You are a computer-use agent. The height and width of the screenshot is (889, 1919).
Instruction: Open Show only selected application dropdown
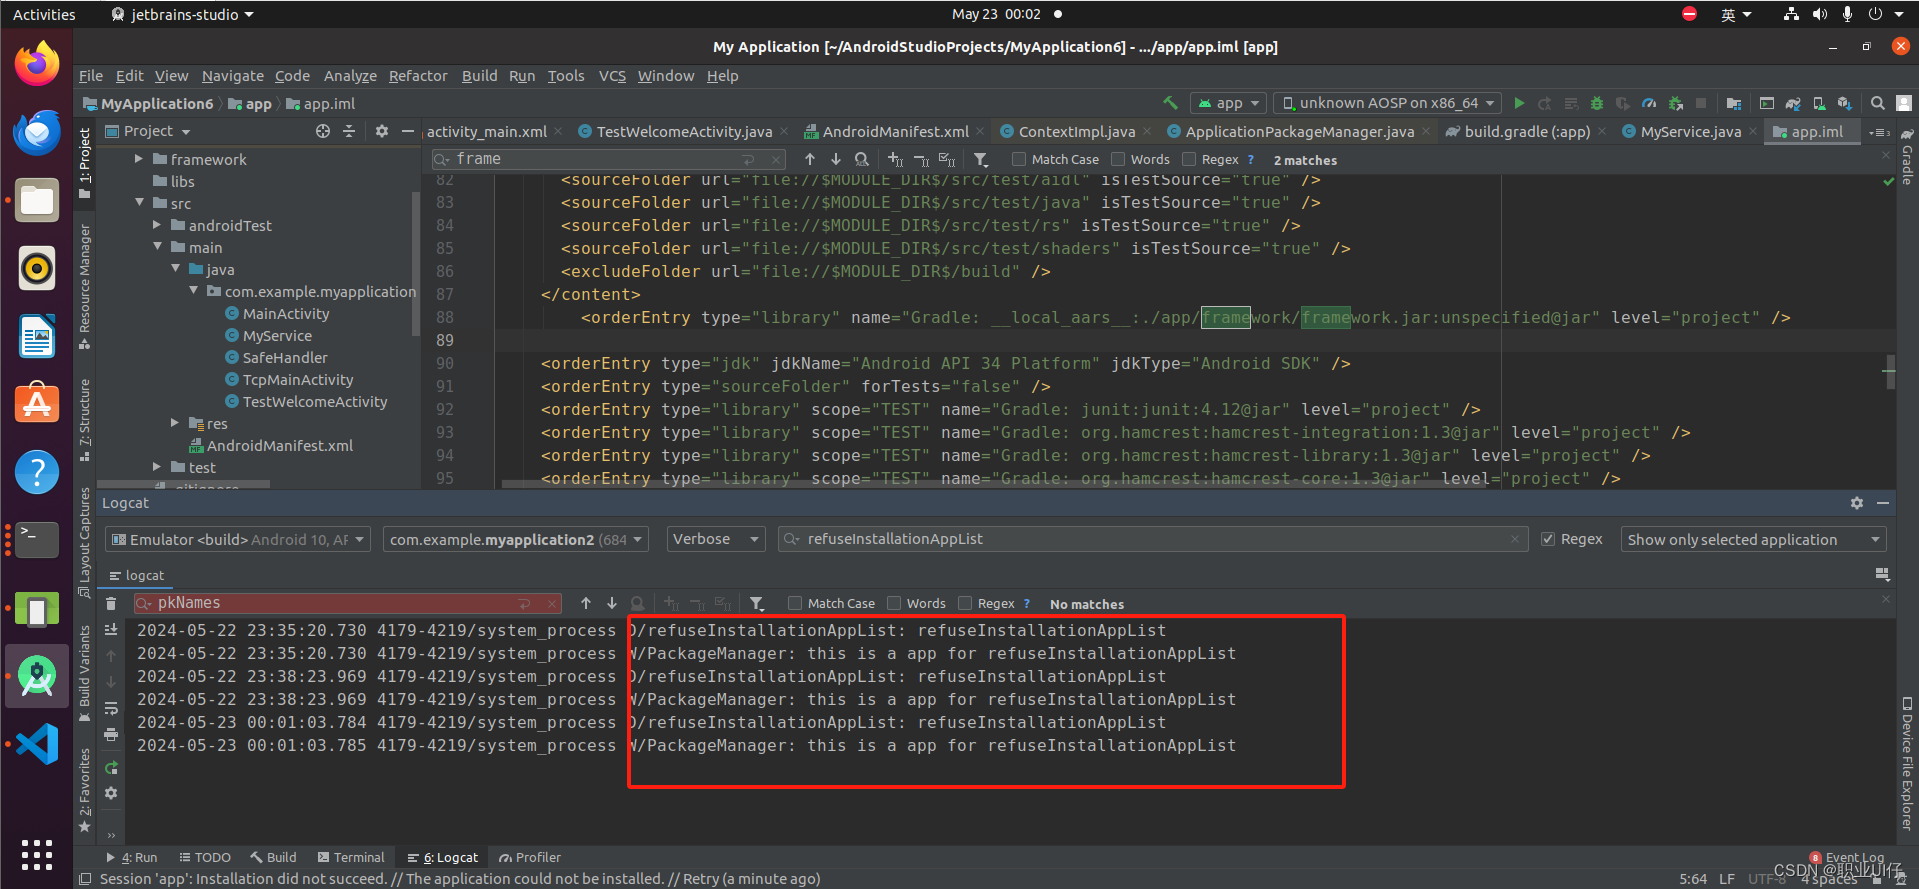(x=1753, y=539)
